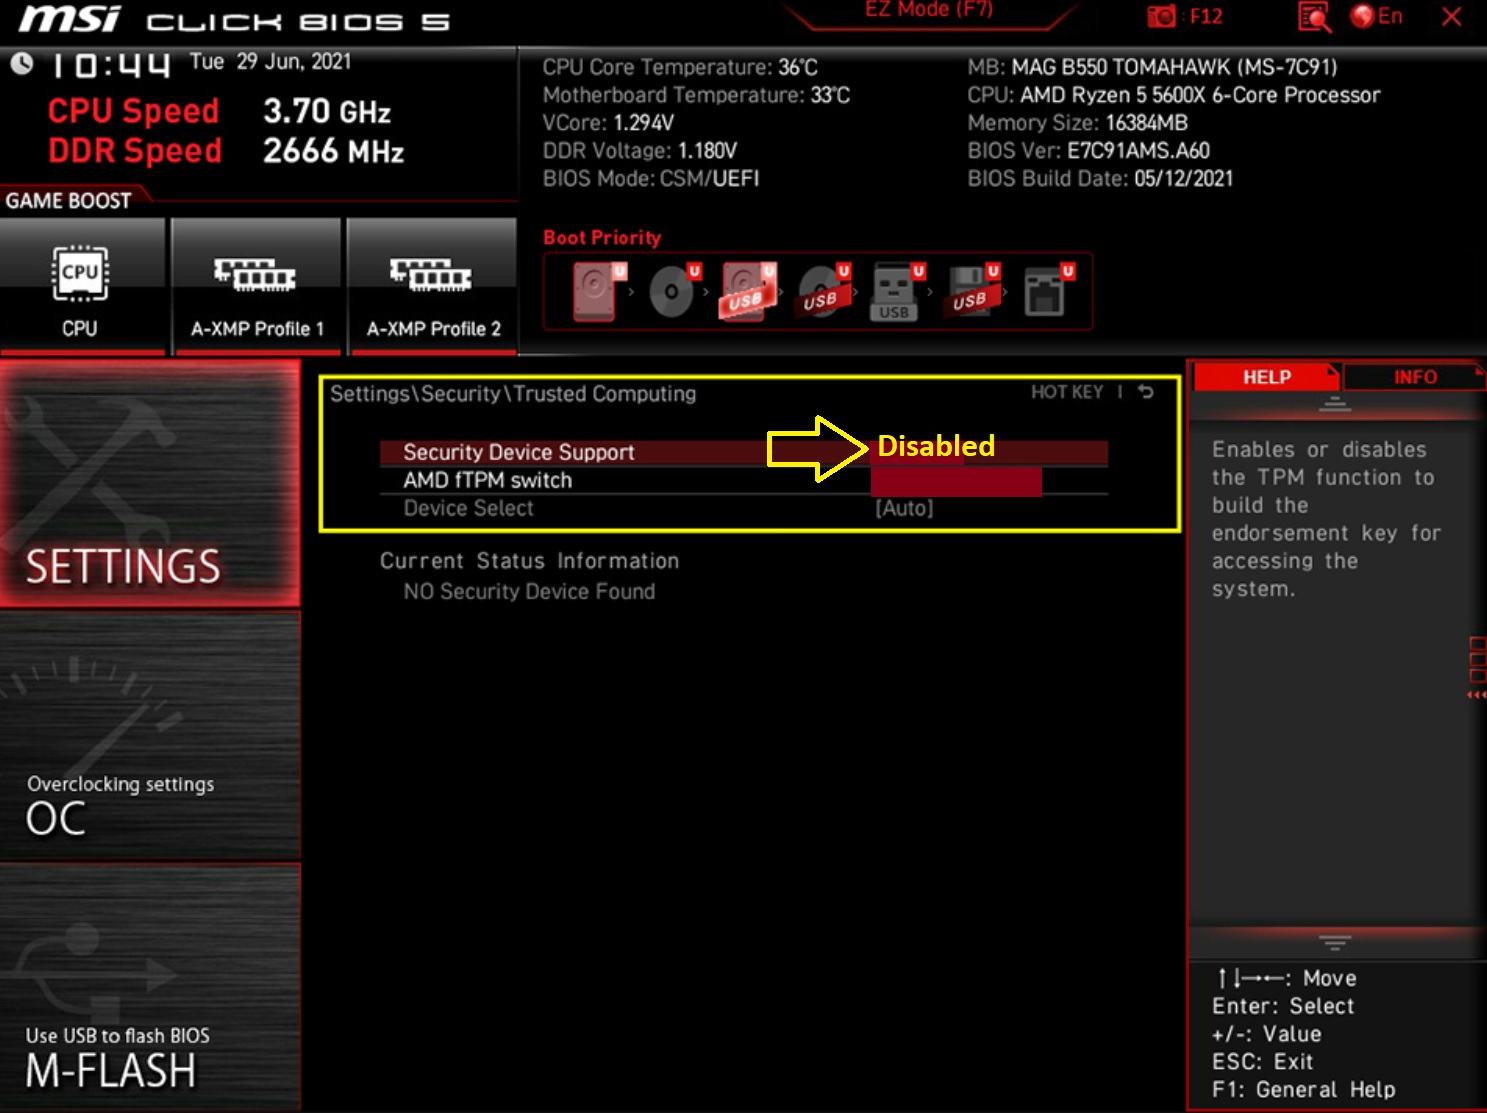Click the Boot Priority heading

point(602,238)
